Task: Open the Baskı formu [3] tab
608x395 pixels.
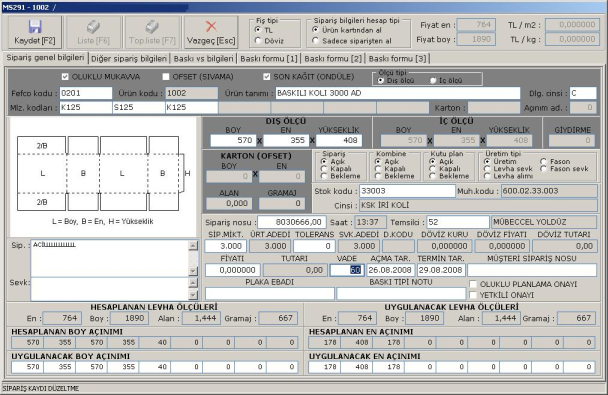Action: 397,59
